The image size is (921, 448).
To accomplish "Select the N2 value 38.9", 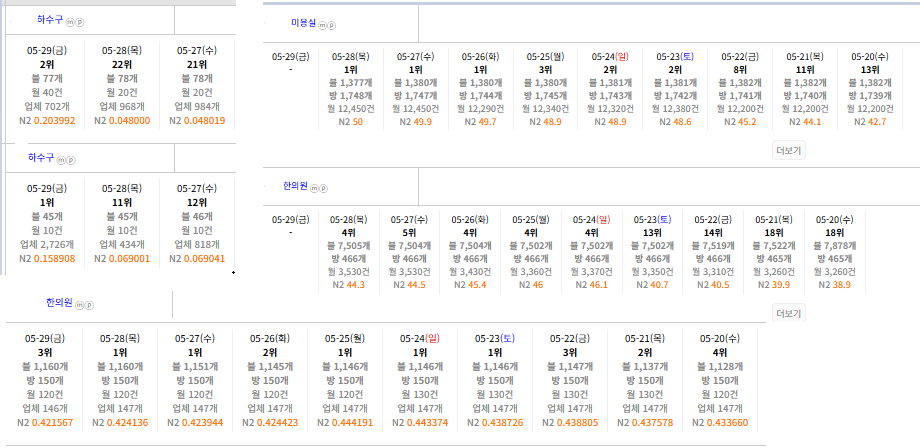I will (x=841, y=284).
